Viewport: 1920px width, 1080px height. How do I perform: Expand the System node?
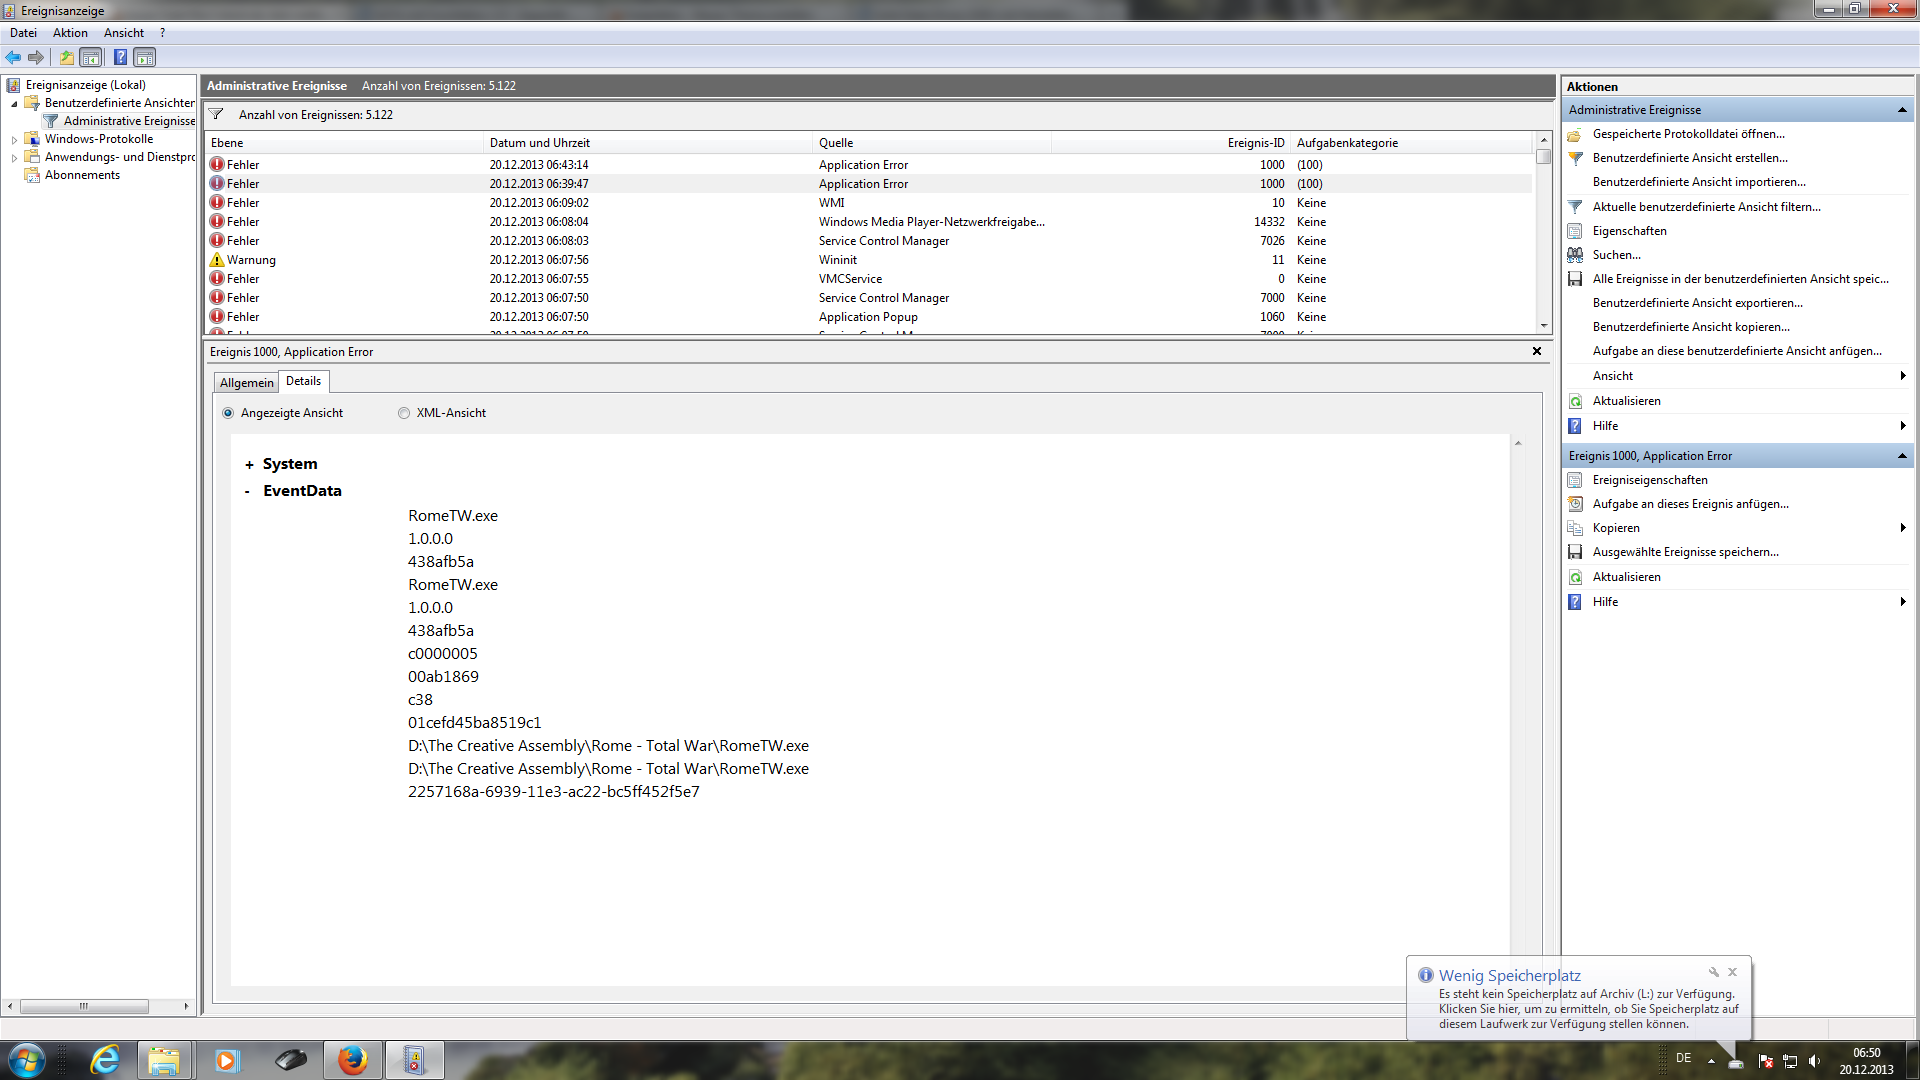coord(249,465)
